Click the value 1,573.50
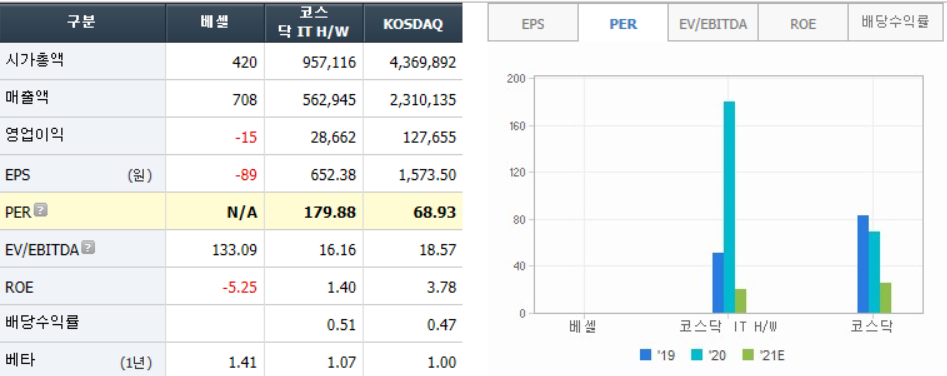This screenshot has height=376, width=947. coord(427,175)
